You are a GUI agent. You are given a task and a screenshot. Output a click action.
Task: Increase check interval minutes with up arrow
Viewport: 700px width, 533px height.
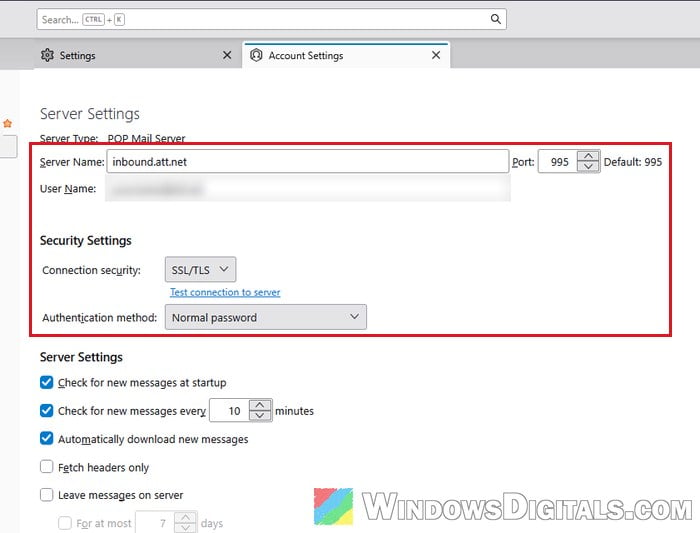coord(260,405)
